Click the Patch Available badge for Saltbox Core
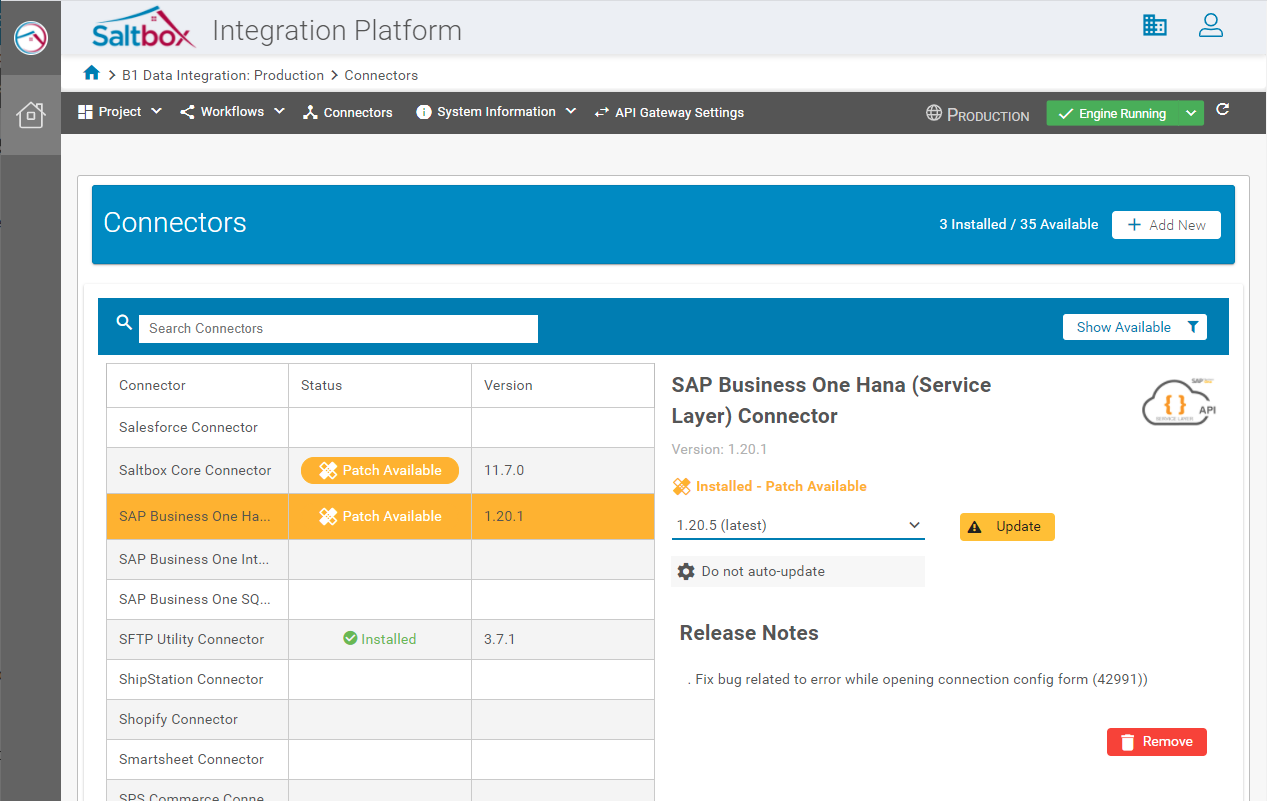 tap(380, 470)
